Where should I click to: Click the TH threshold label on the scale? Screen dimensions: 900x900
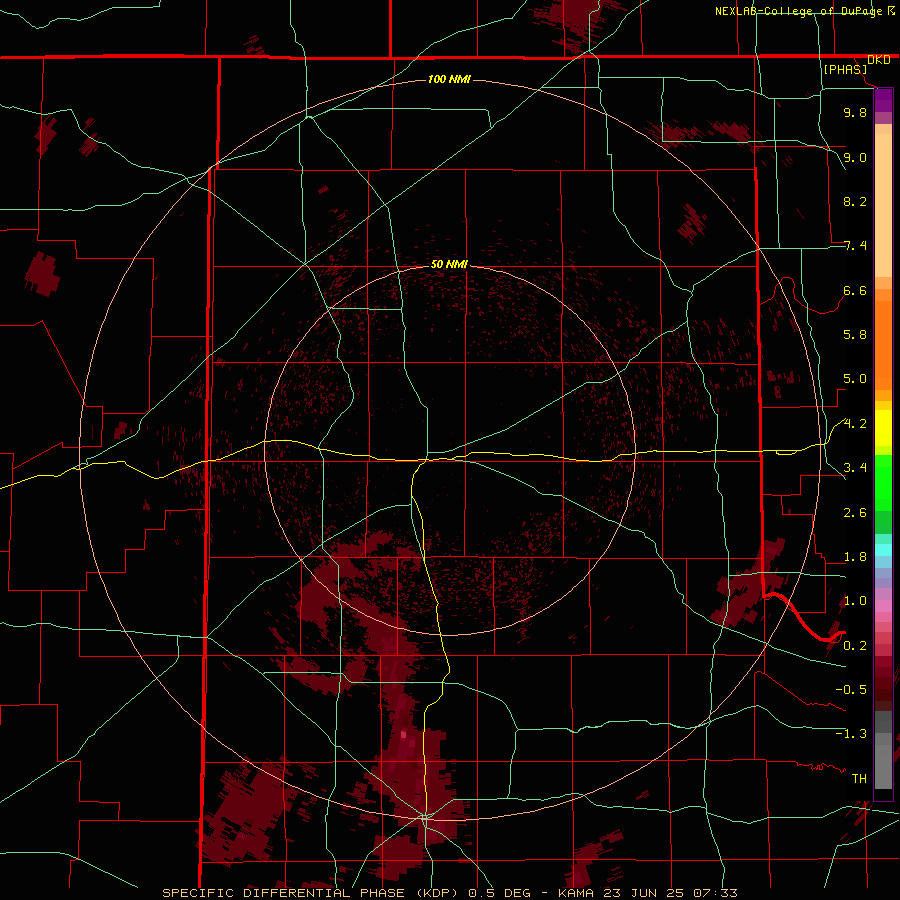tap(859, 779)
